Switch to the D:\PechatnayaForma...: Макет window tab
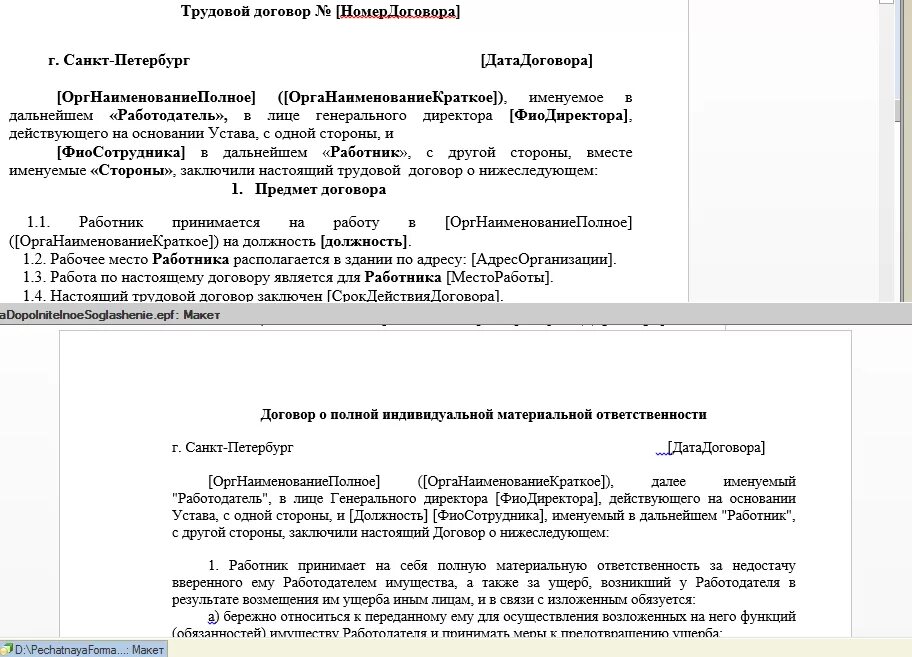This screenshot has height=657, width=912. [x=84, y=649]
